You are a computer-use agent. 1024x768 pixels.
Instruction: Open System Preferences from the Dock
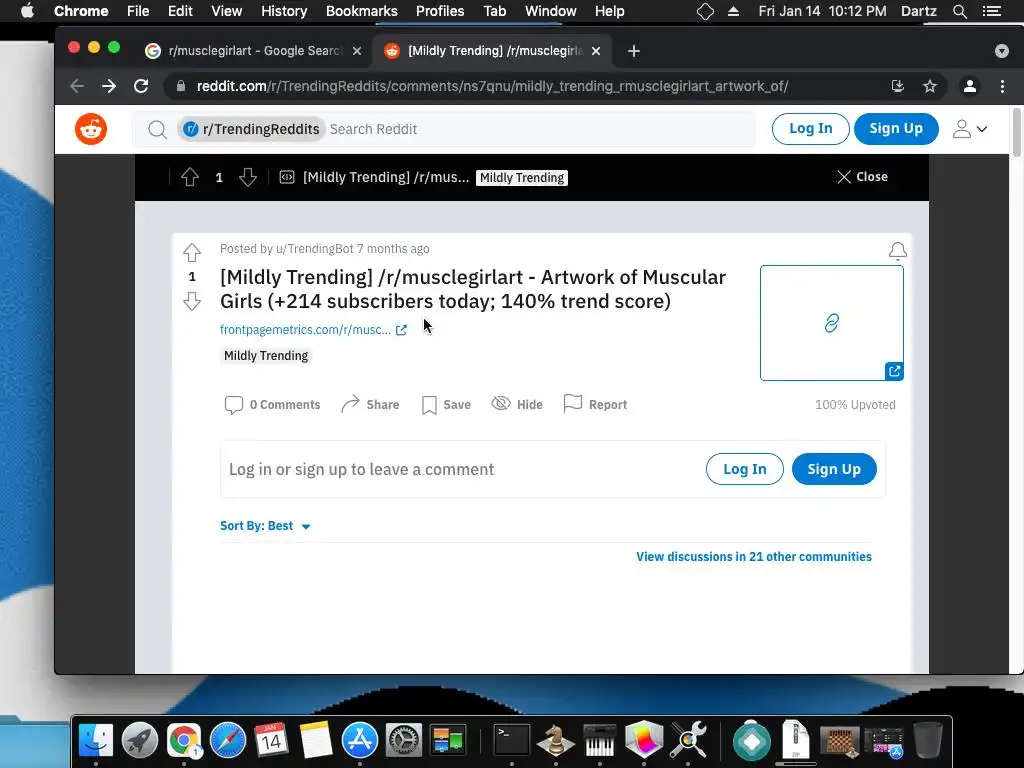[x=404, y=740]
